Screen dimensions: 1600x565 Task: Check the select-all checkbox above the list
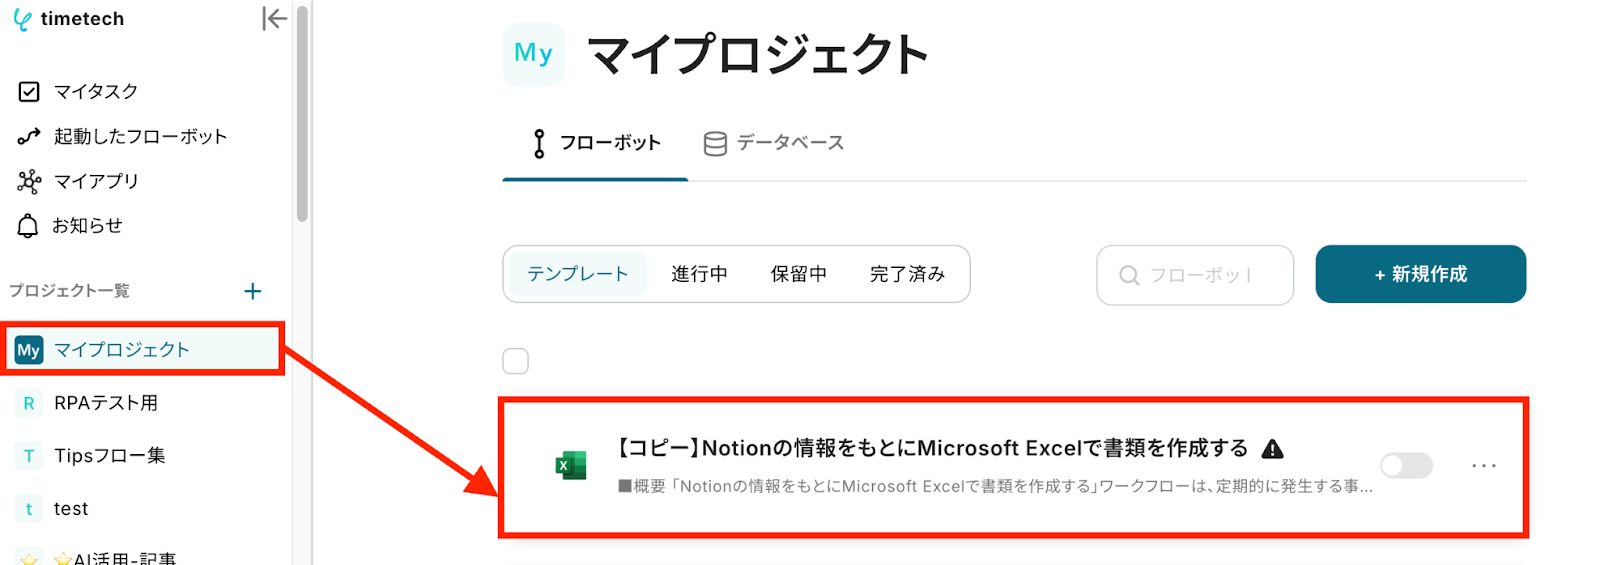pos(515,361)
